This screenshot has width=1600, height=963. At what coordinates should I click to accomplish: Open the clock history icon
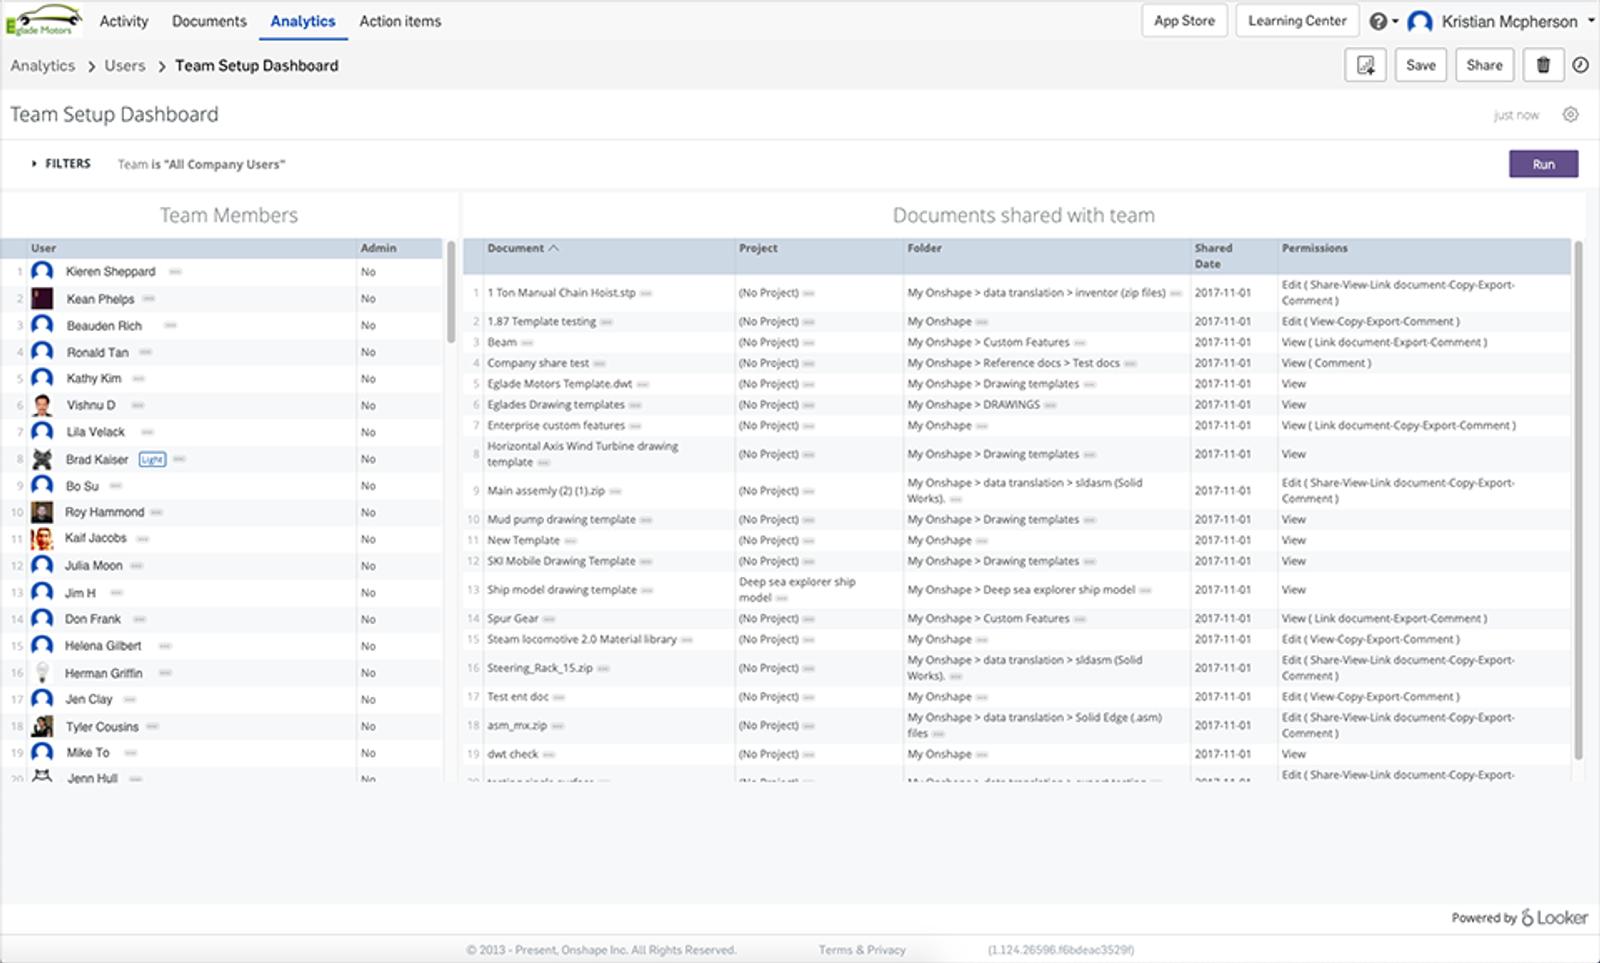1580,66
